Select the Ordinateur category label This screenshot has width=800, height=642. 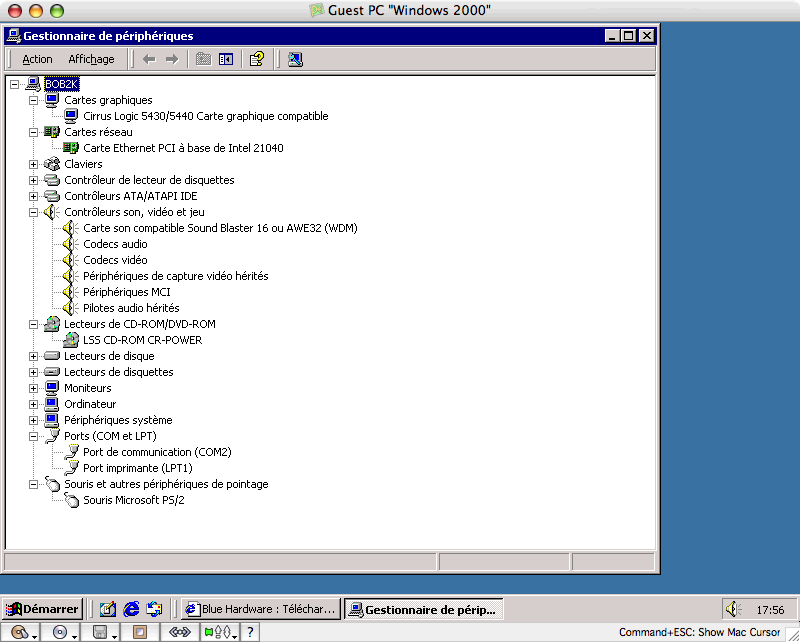(x=90, y=404)
